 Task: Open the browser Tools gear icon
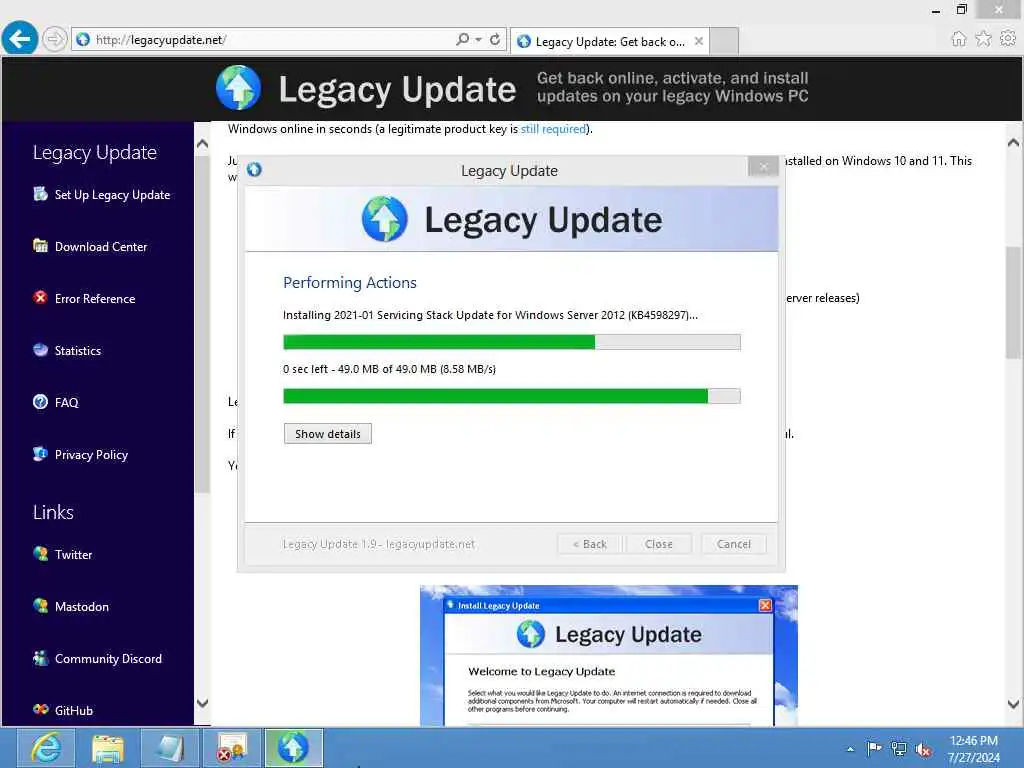(x=1008, y=39)
